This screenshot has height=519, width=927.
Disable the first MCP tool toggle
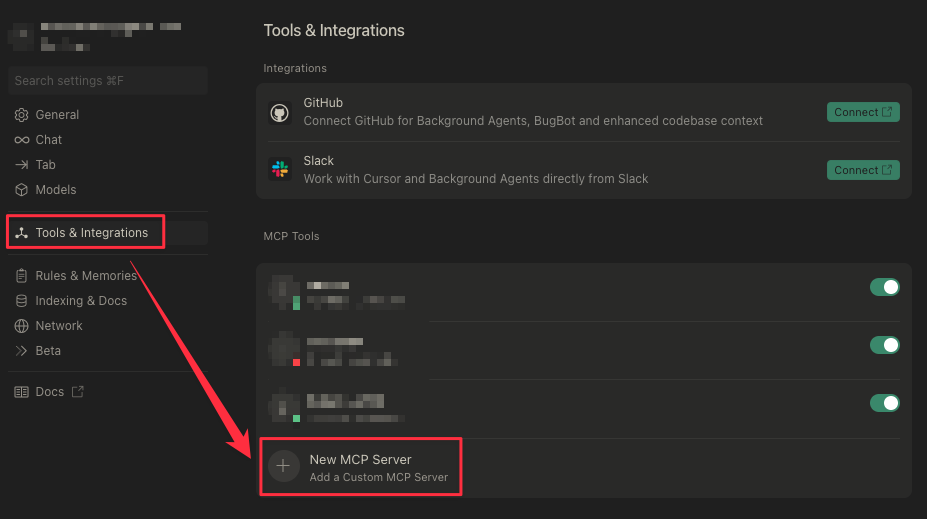pos(884,287)
